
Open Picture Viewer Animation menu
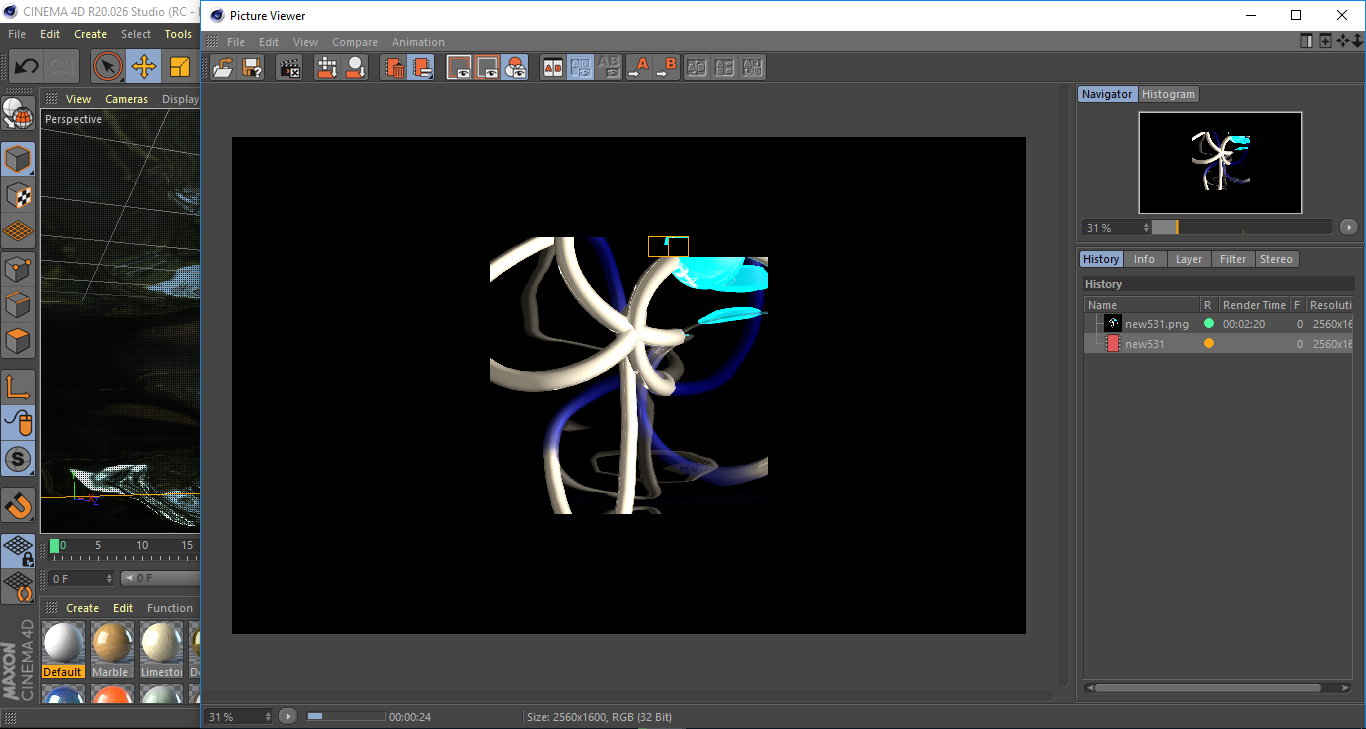coord(418,42)
